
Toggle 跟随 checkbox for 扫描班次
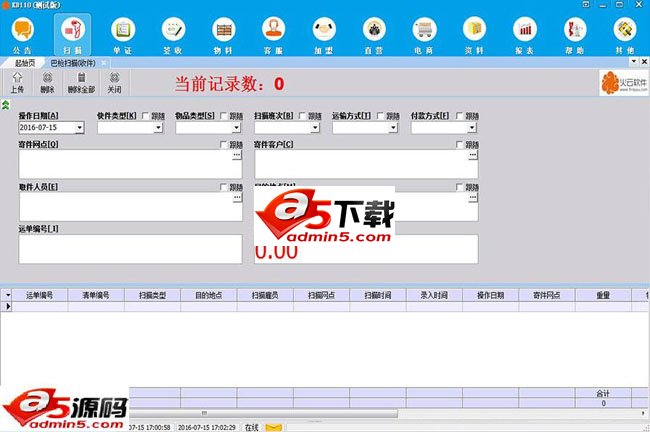click(x=302, y=116)
